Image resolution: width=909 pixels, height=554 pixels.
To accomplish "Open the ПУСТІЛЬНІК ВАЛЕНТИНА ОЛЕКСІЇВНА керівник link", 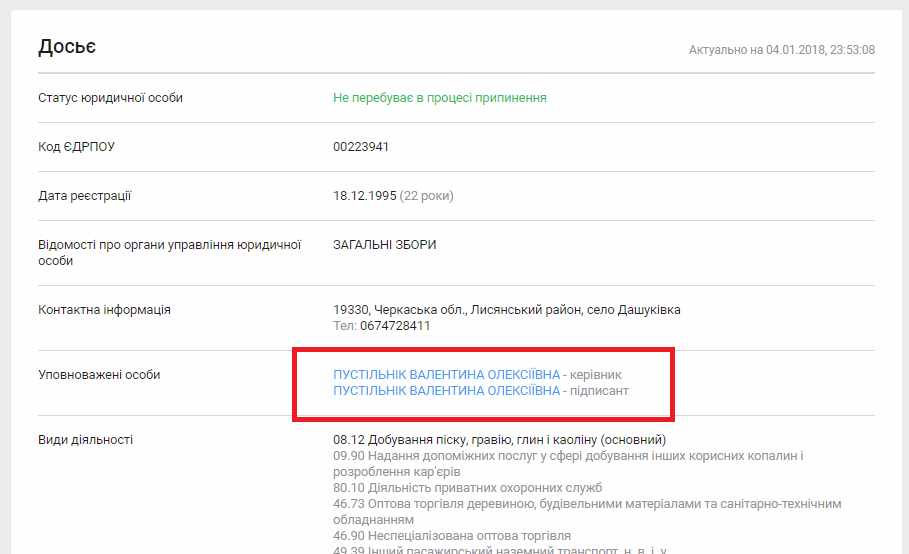I will coord(446,375).
